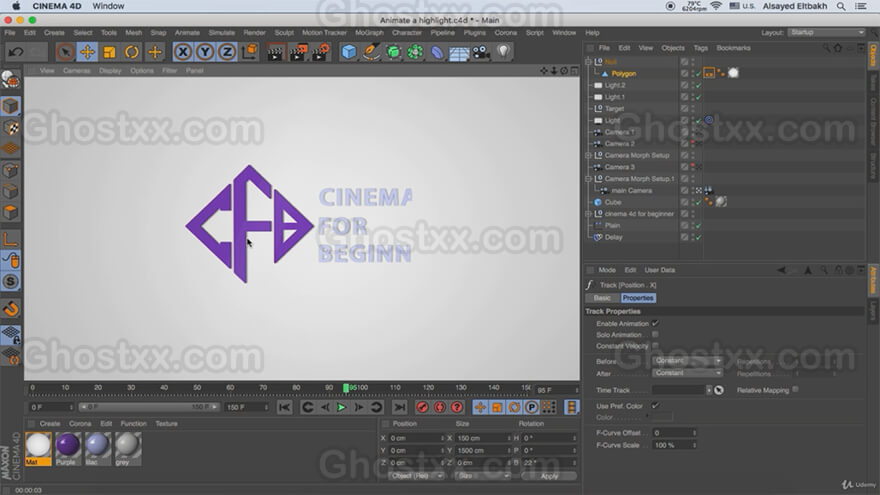
Task: Add a Cube primitive object
Action: click(x=349, y=52)
